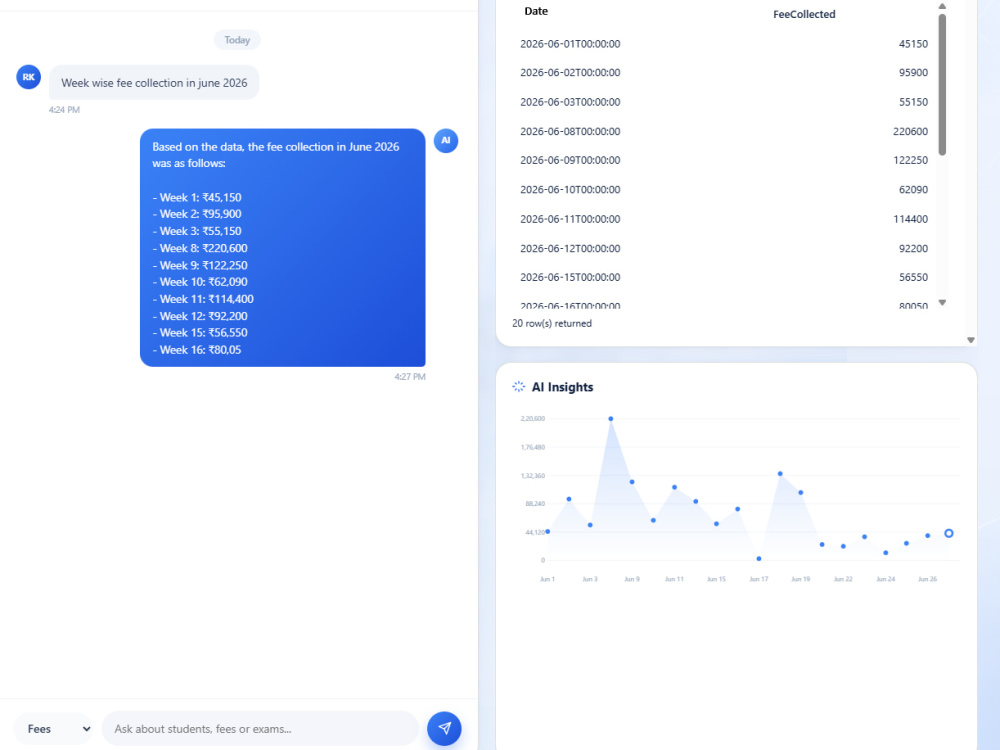
Task: Click the fee value 92200
Action: [x=913, y=248]
